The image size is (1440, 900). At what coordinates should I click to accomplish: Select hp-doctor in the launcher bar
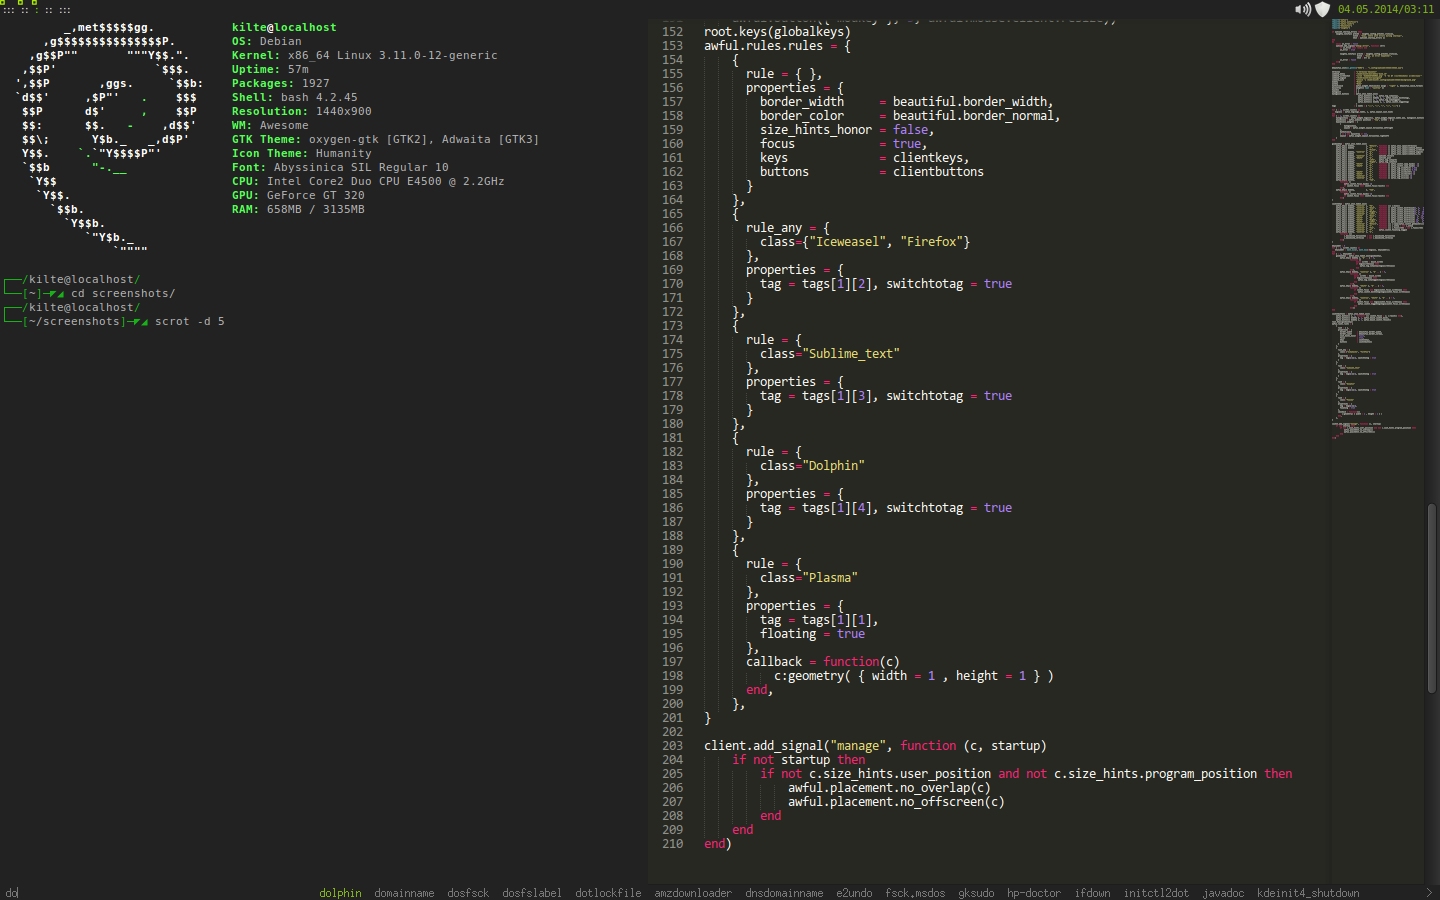pos(1034,893)
